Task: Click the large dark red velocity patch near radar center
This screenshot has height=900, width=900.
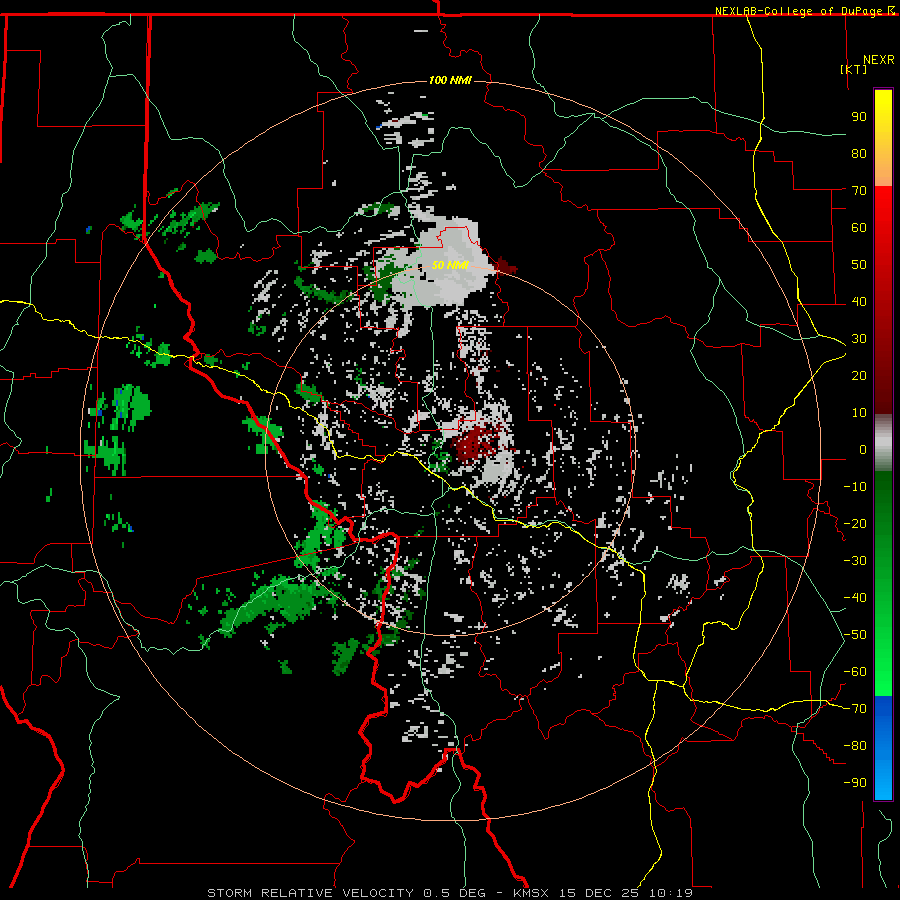Action: tap(474, 442)
